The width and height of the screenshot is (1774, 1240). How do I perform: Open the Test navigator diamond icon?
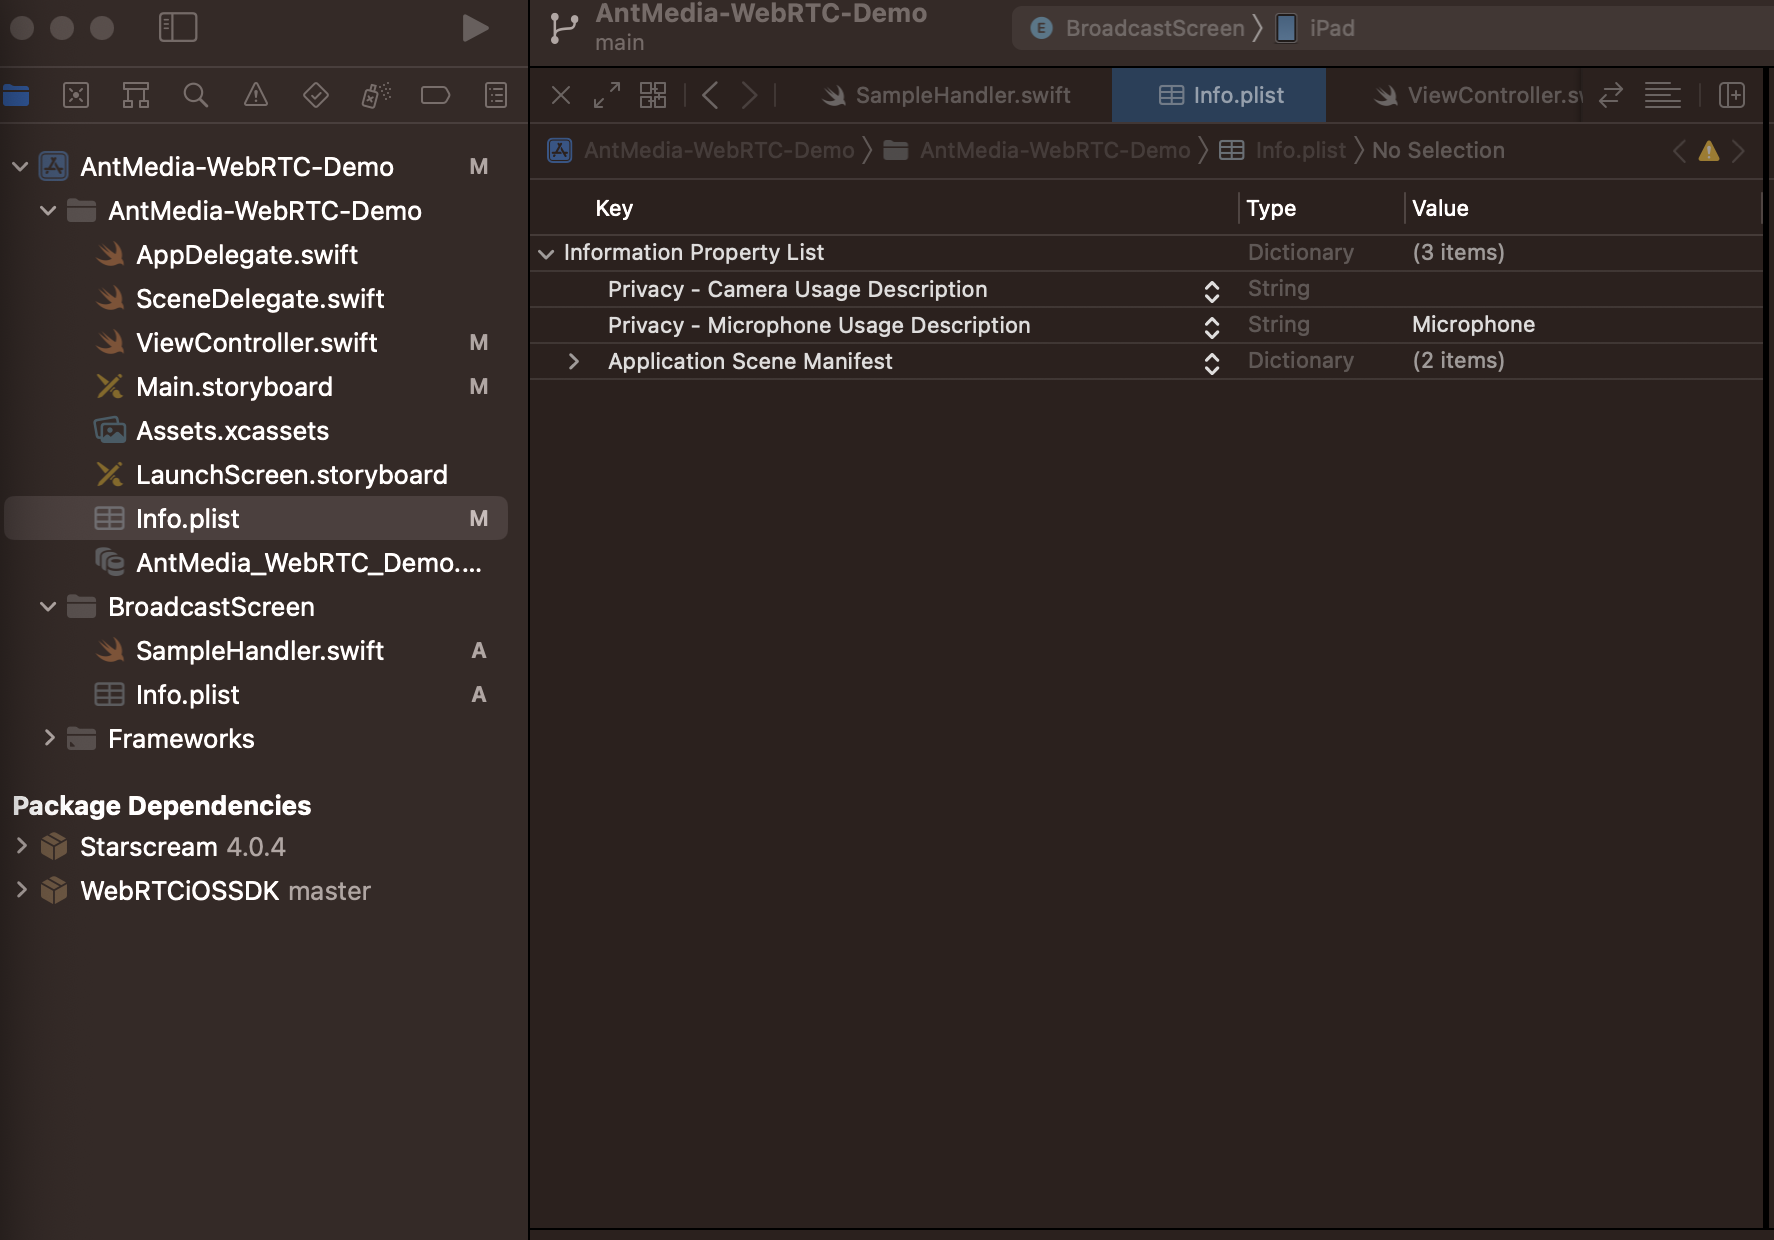(316, 95)
